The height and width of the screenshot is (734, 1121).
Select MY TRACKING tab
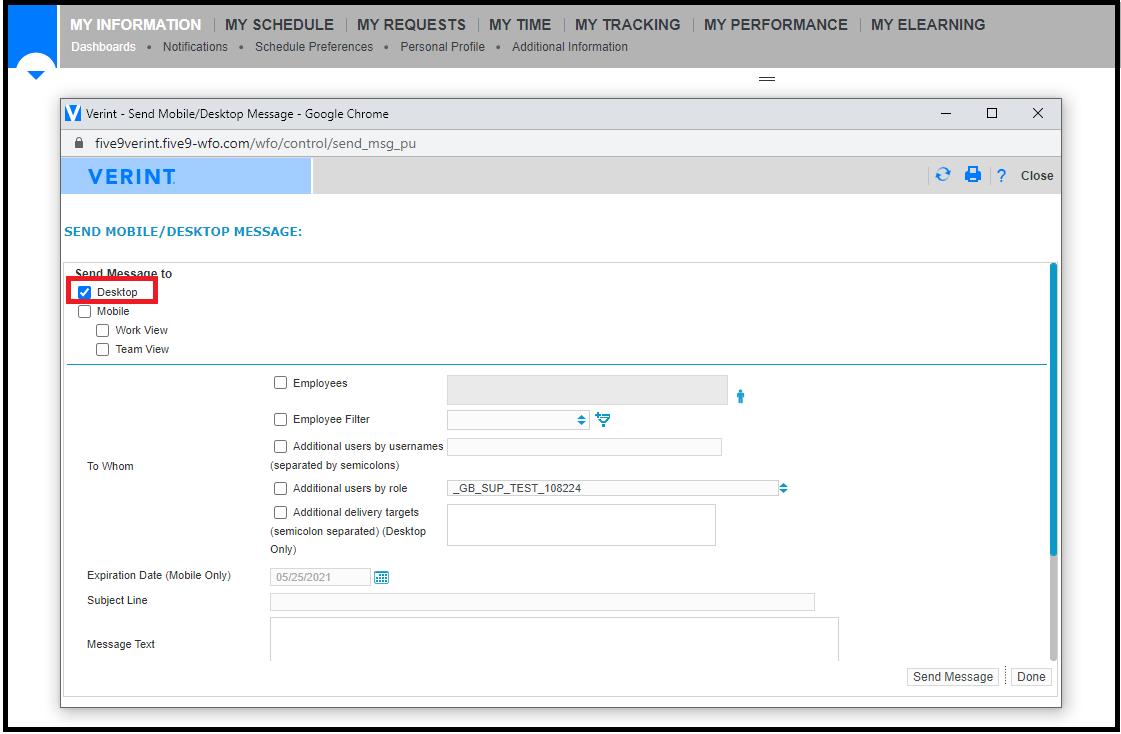pyautogui.click(x=628, y=24)
